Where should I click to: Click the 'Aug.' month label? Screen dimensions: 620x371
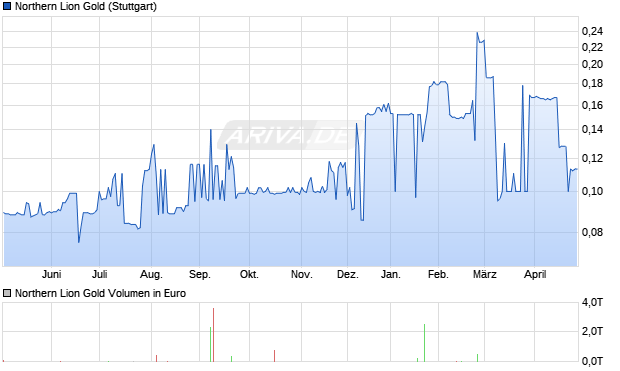pos(151,274)
